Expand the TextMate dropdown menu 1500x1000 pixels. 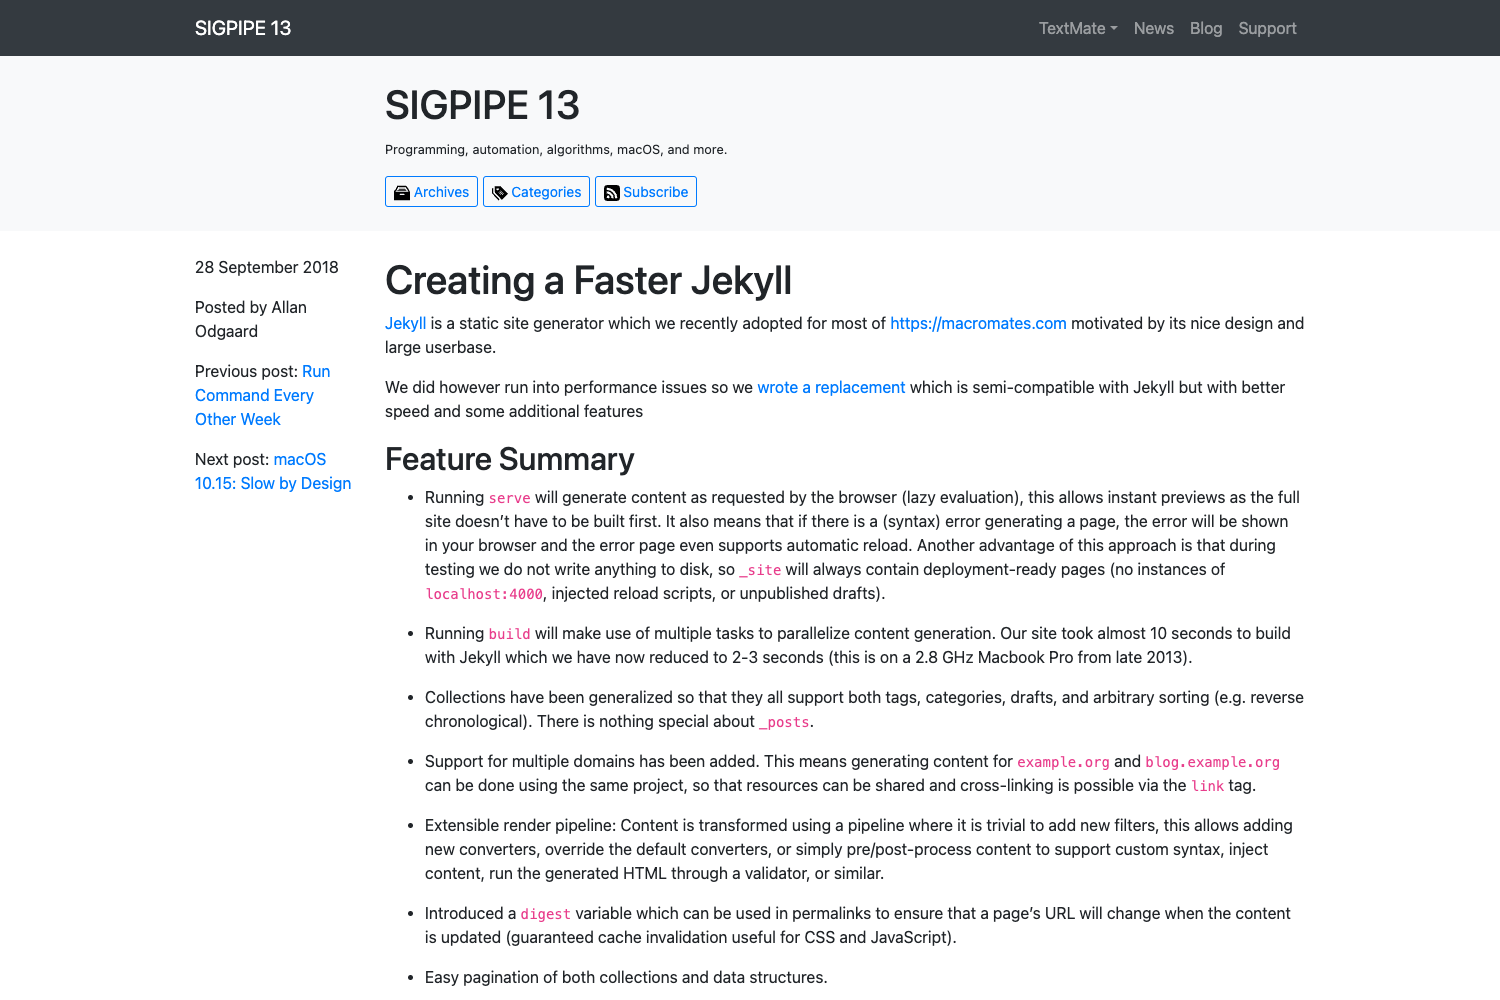(1077, 28)
